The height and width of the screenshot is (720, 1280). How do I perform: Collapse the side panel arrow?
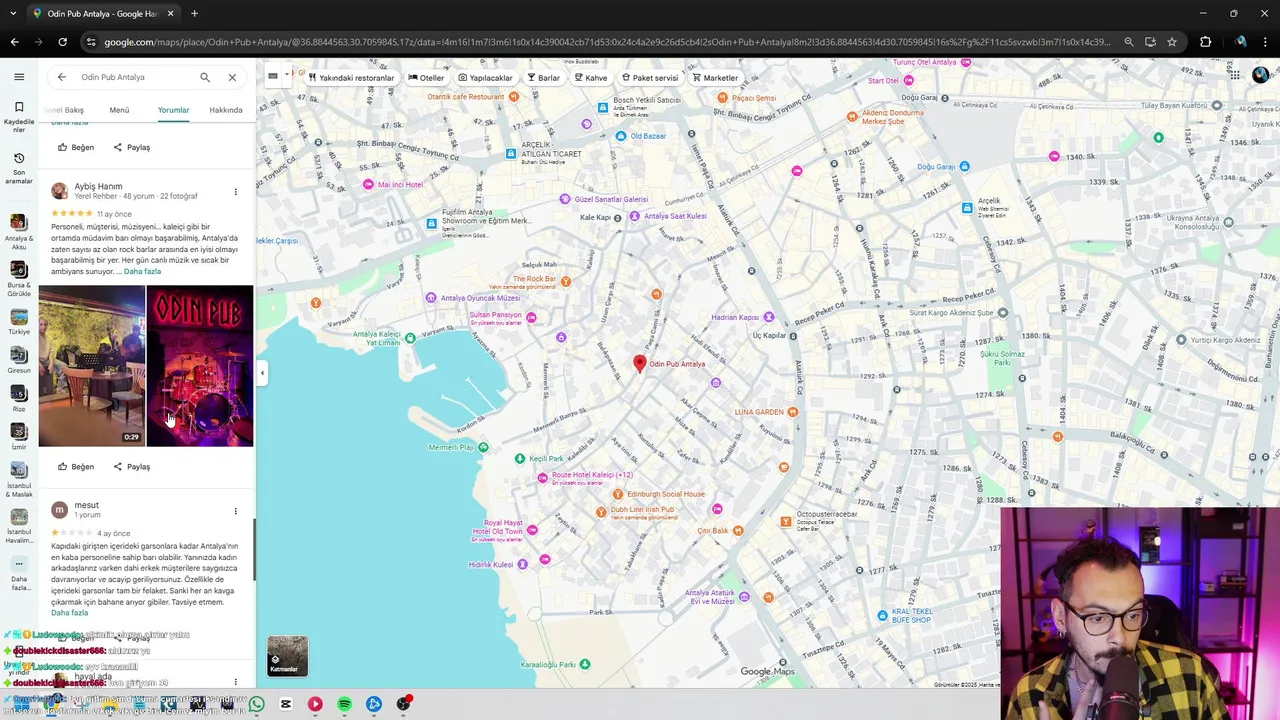(x=262, y=373)
